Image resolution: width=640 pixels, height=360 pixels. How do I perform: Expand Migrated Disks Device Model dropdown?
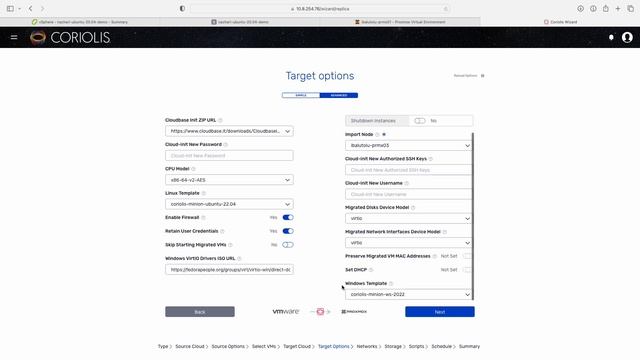click(467, 219)
